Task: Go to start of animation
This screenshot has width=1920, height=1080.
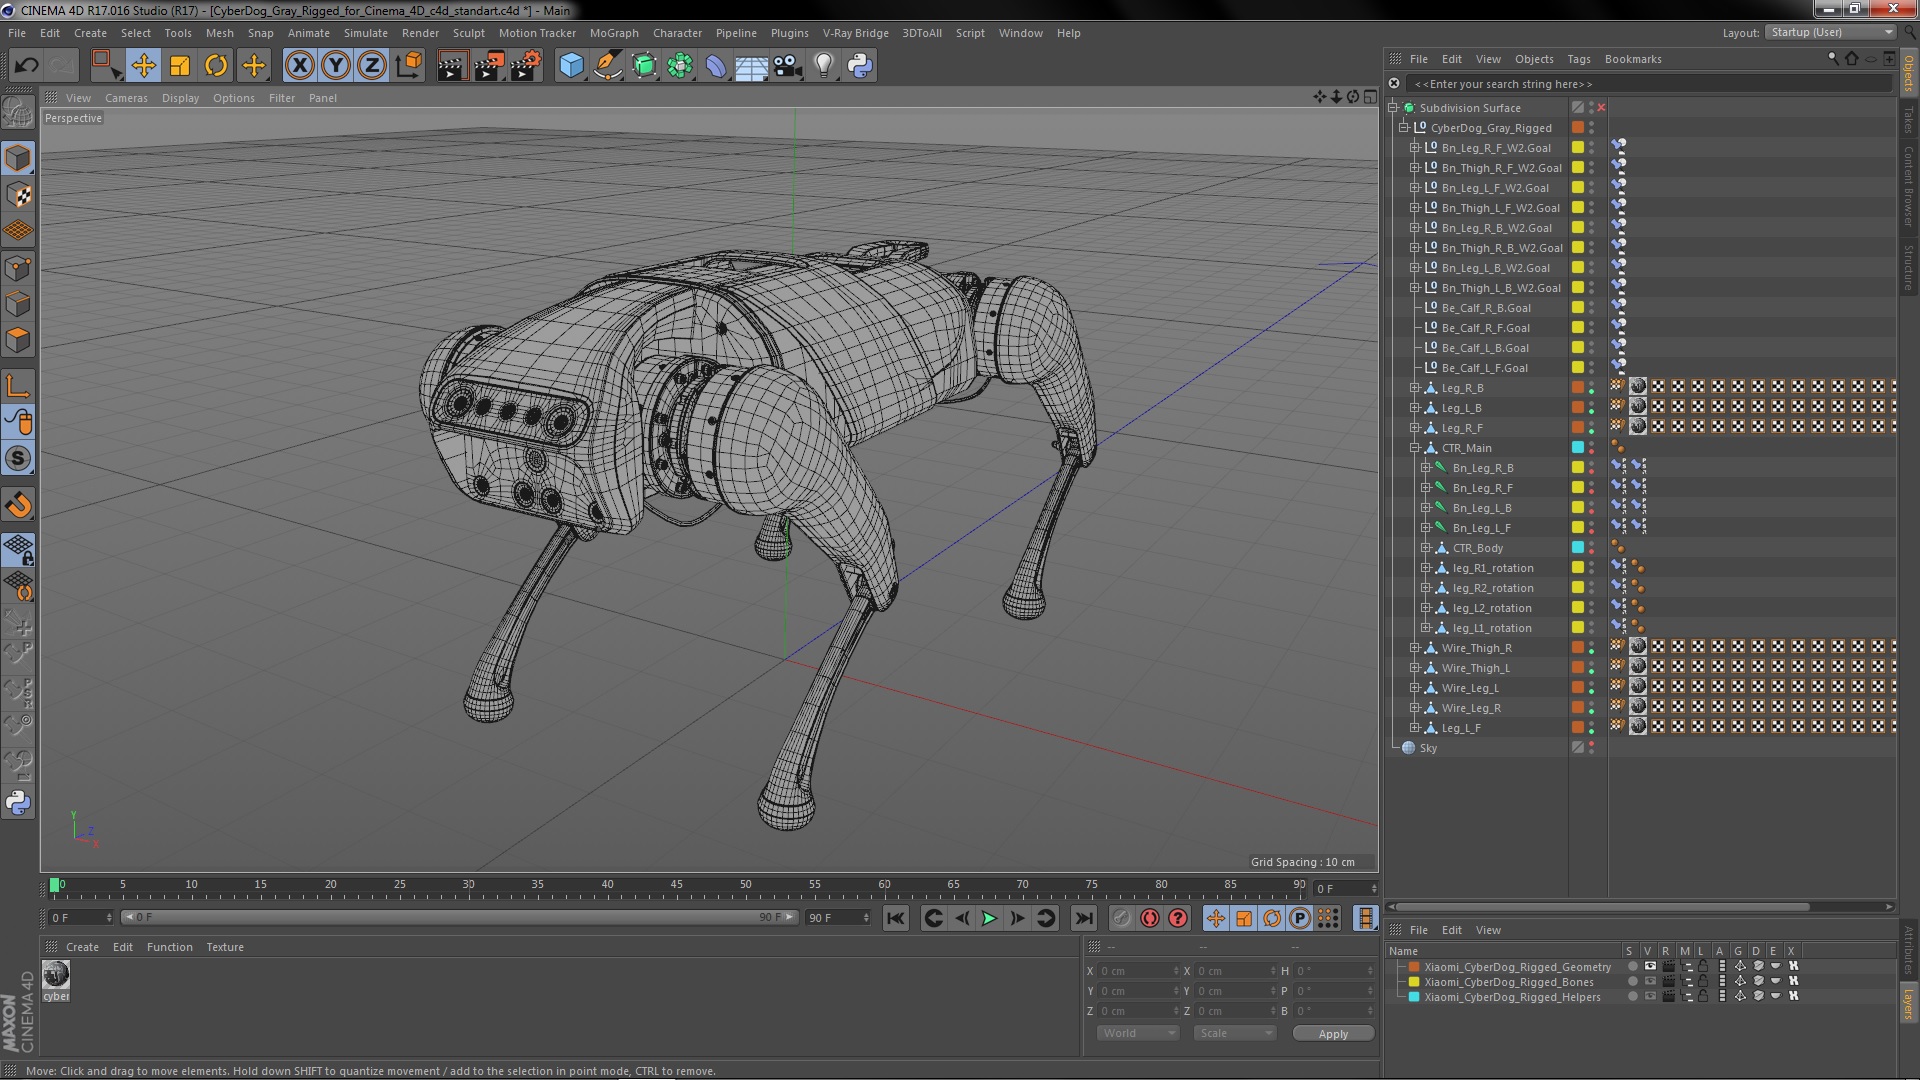Action: (x=896, y=918)
